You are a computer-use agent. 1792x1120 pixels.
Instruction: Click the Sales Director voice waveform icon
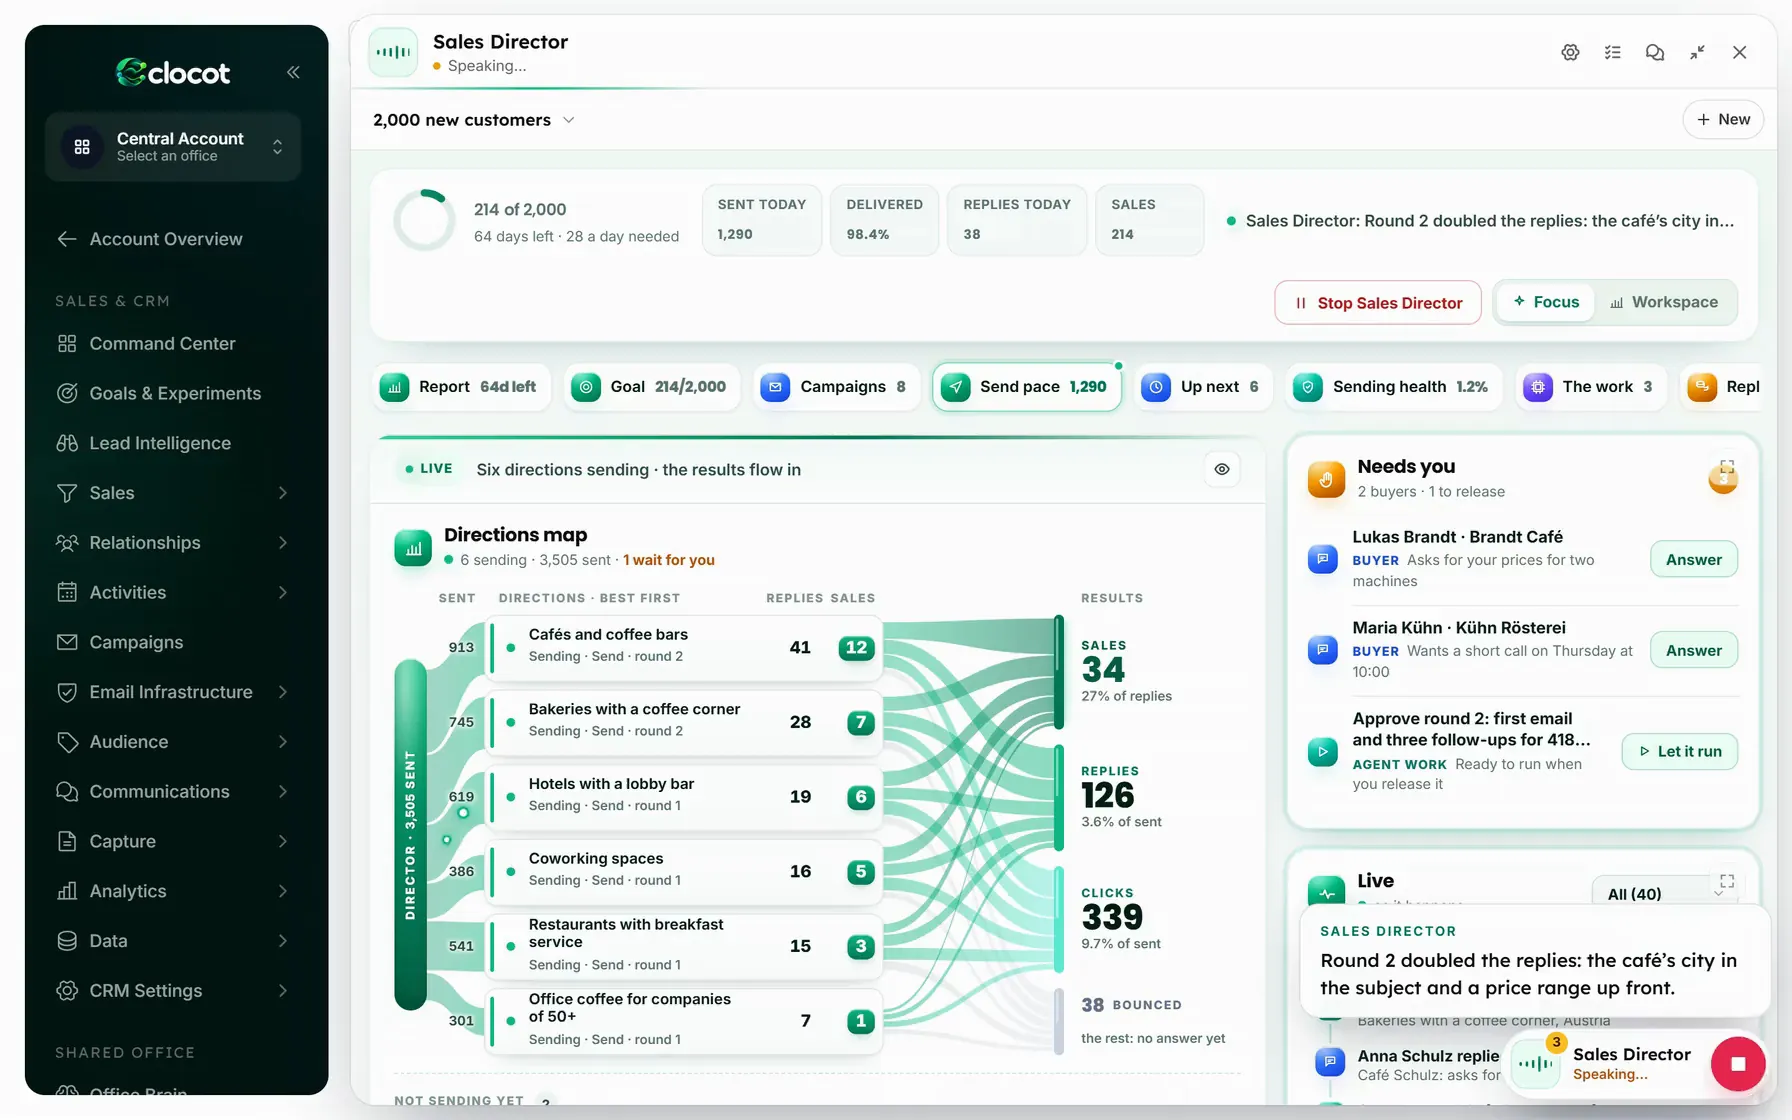(x=393, y=53)
